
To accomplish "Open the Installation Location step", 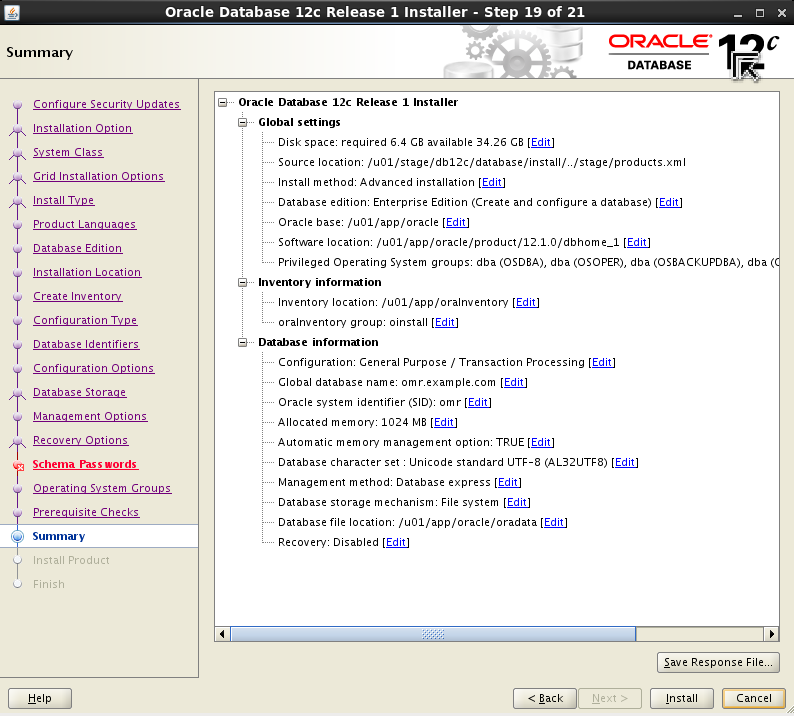I will coord(87,272).
